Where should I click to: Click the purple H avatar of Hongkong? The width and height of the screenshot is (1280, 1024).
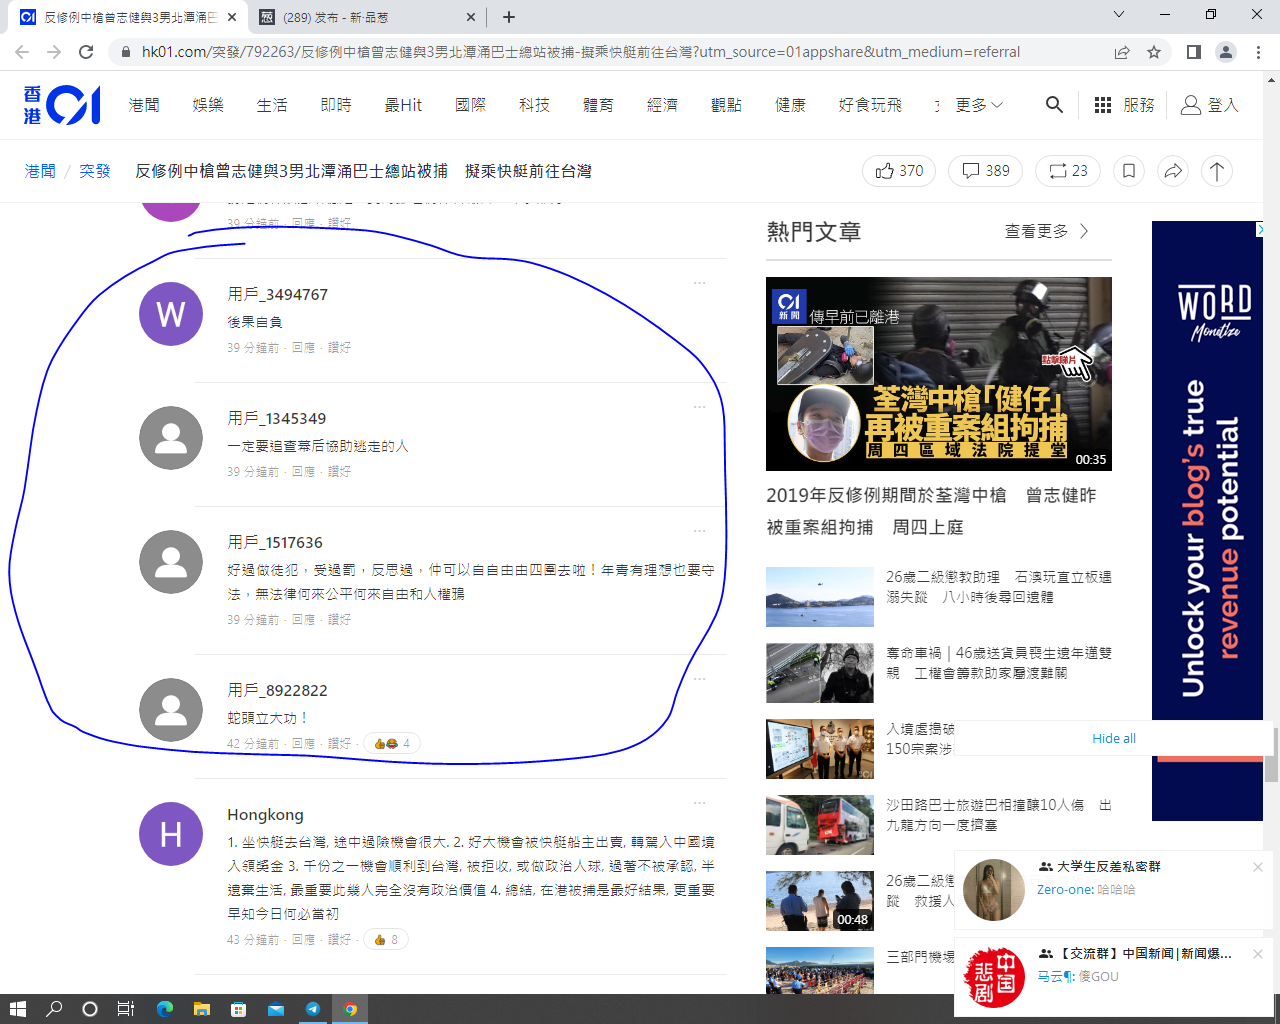coord(171,834)
